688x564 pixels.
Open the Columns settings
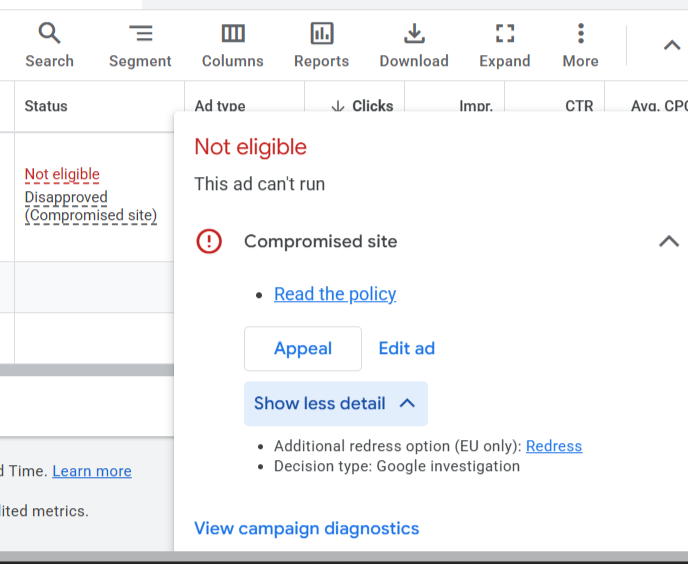tap(233, 46)
